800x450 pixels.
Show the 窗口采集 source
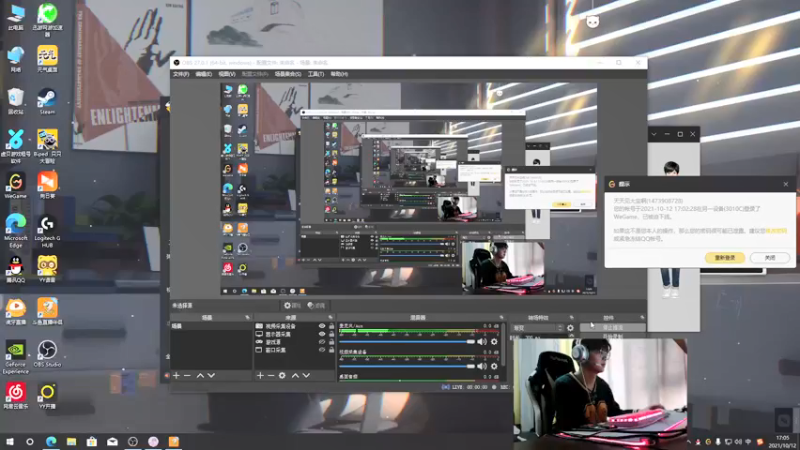click(322, 350)
